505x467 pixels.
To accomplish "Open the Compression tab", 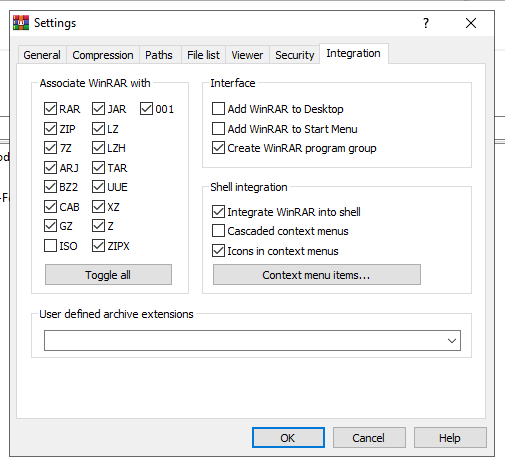I will [x=103, y=55].
